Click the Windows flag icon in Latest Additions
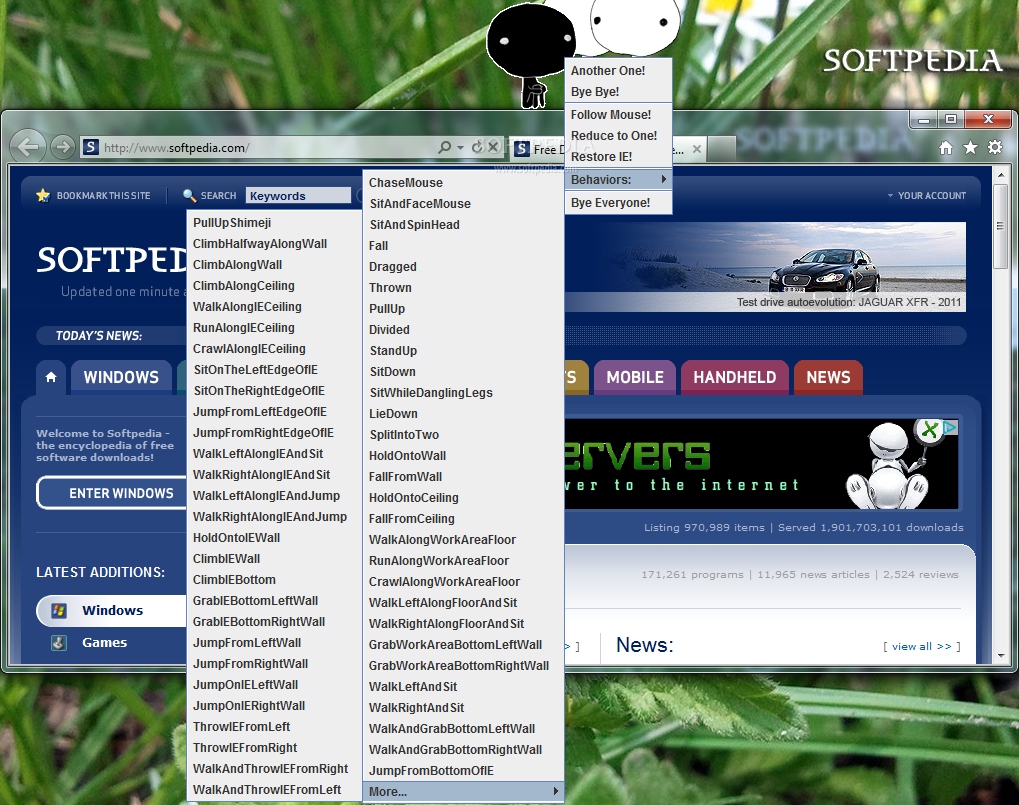Screen dimensions: 1019x805 [x=59, y=610]
